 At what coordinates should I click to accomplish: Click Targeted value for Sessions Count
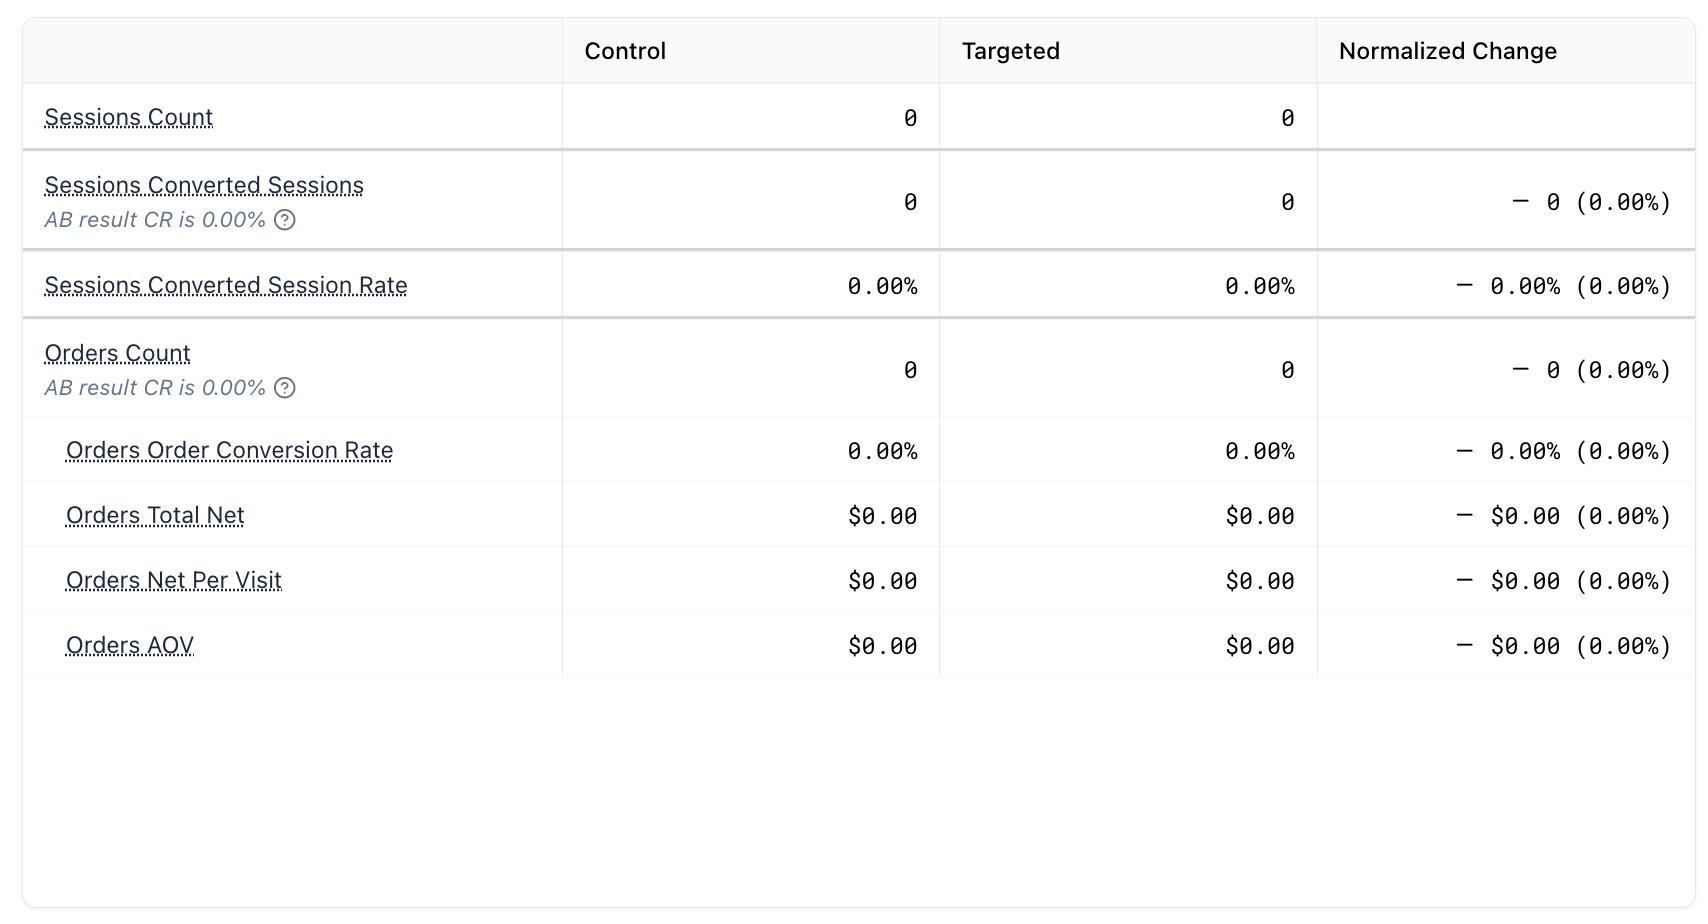tap(1287, 118)
